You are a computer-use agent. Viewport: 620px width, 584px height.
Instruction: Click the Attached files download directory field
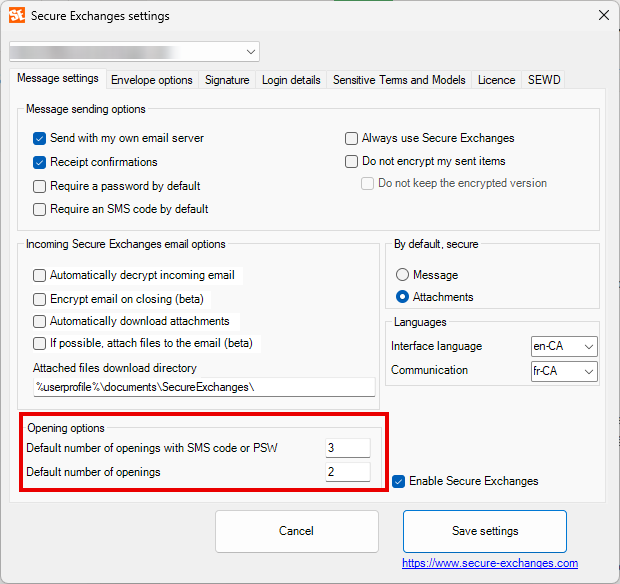pyautogui.click(x=204, y=387)
